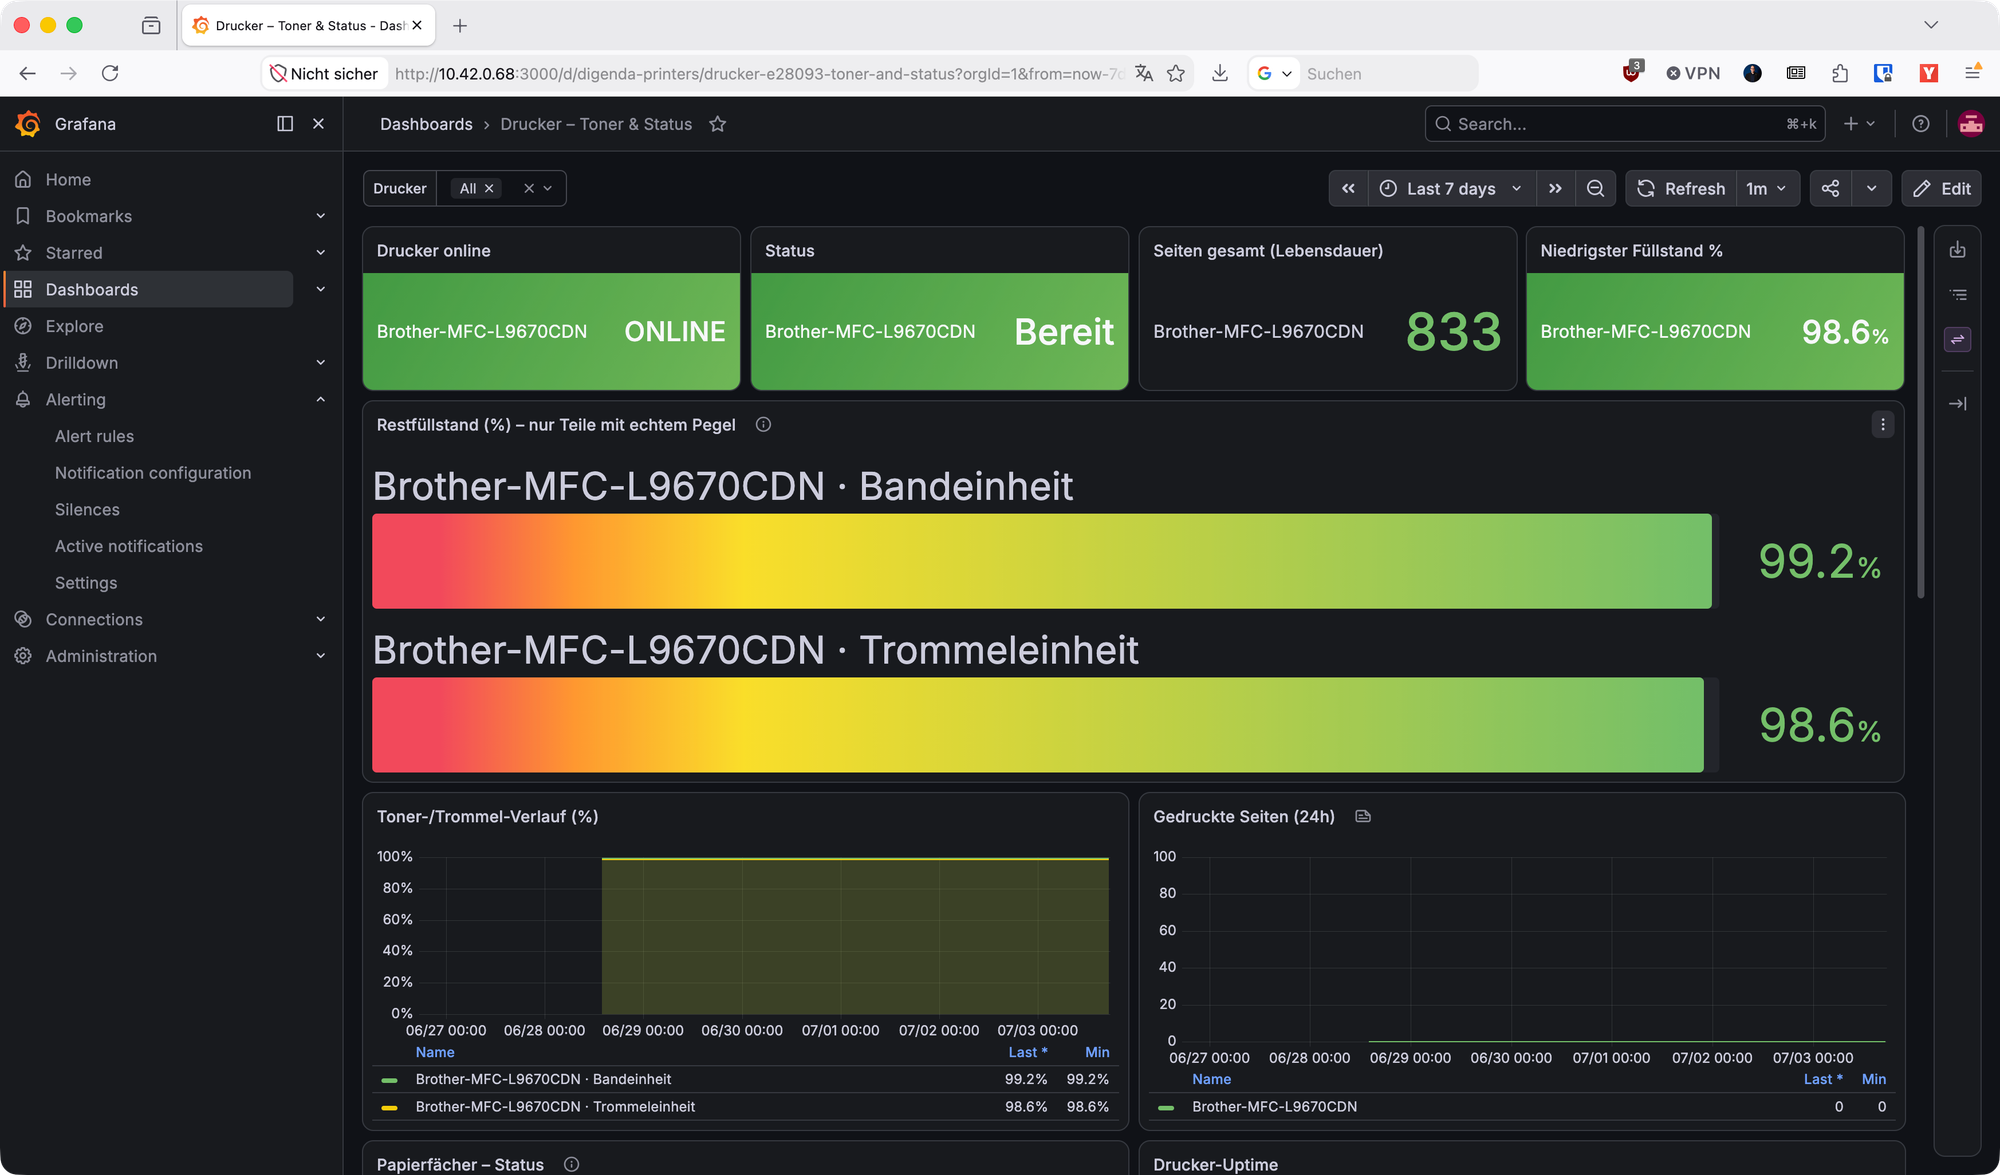Clear the Drucker variable selection
The height and width of the screenshot is (1175, 2000).
click(x=529, y=188)
